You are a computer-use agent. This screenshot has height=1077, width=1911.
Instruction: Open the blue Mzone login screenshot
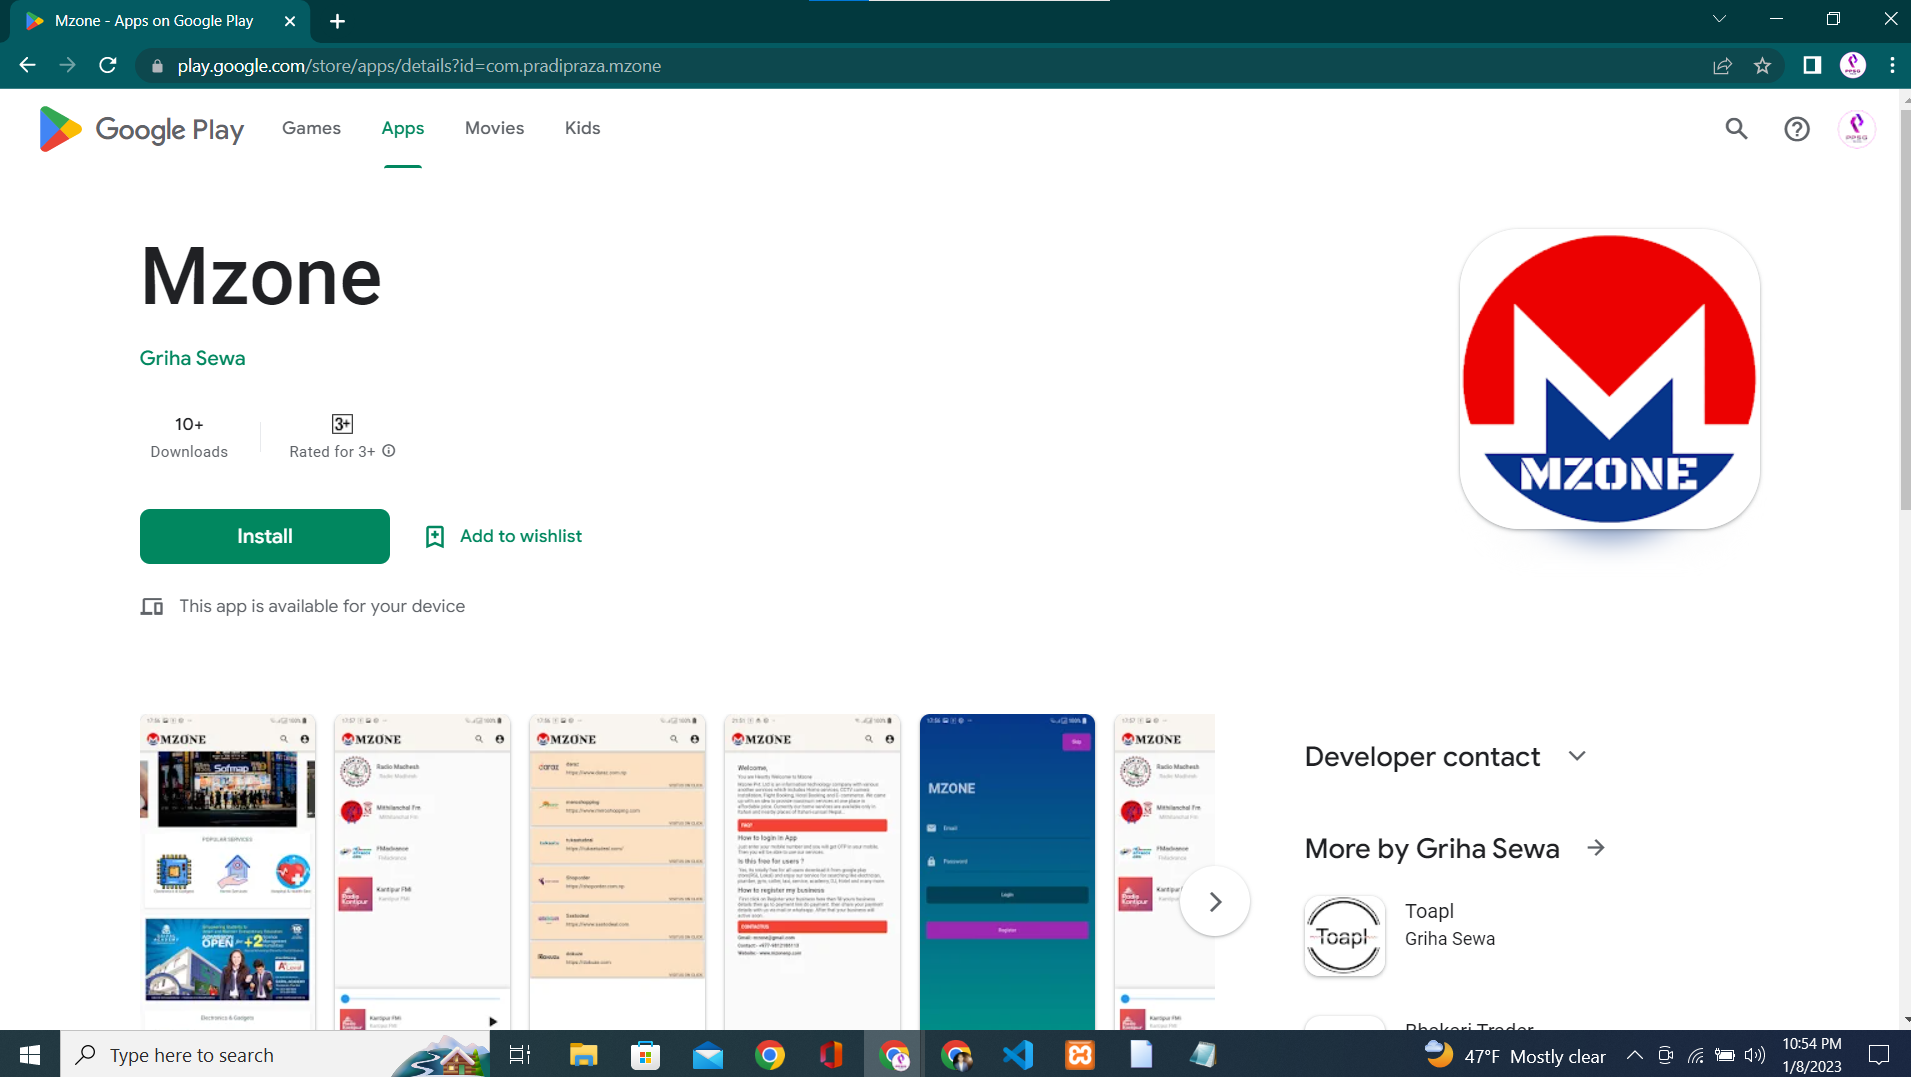1007,870
